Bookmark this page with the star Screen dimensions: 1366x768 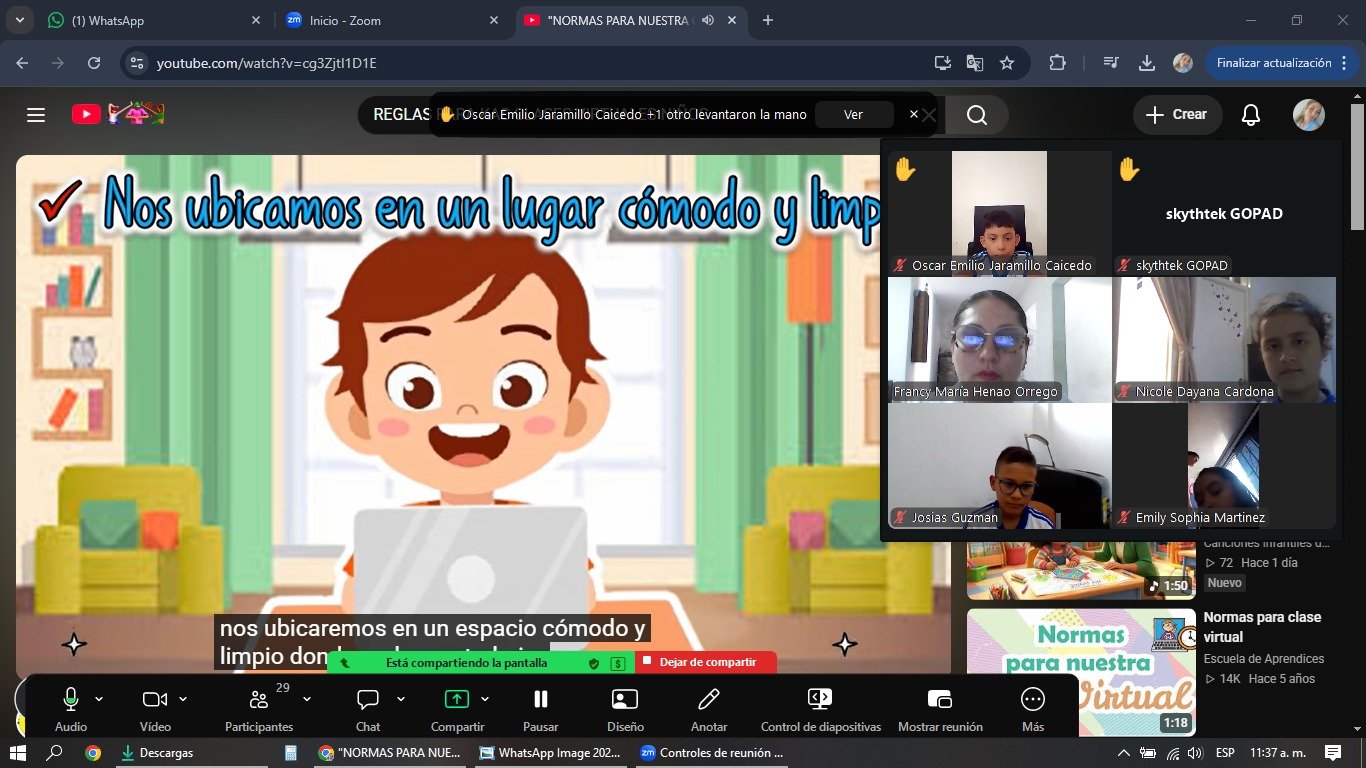click(x=1007, y=63)
